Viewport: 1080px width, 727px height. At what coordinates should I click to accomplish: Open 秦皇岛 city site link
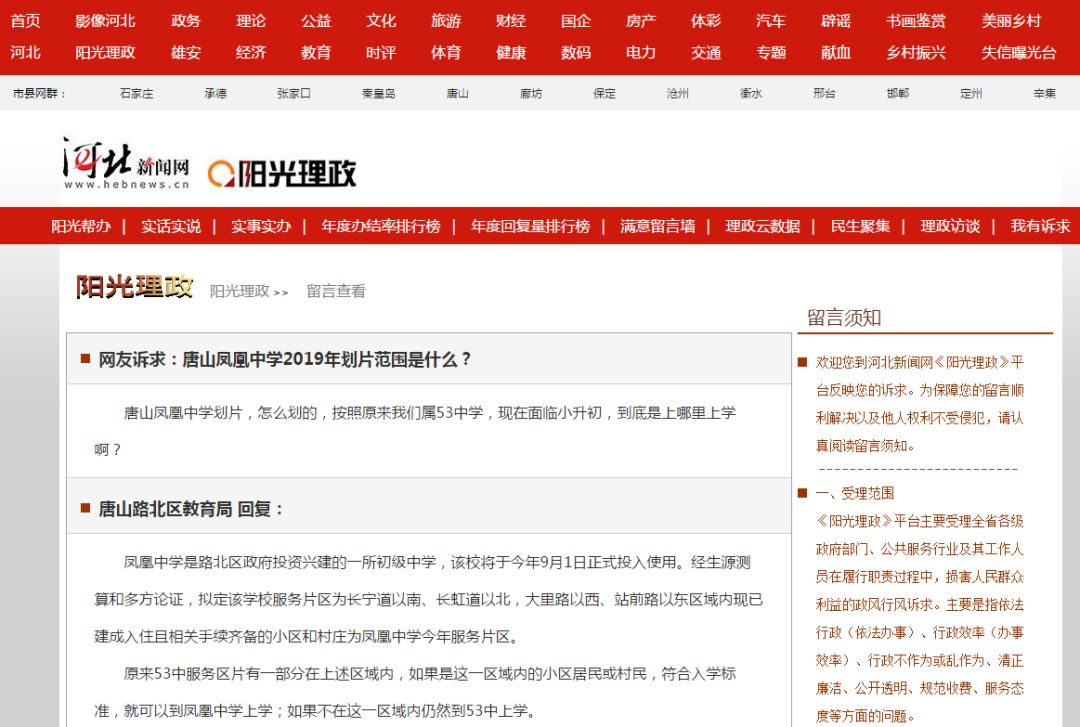pos(378,93)
